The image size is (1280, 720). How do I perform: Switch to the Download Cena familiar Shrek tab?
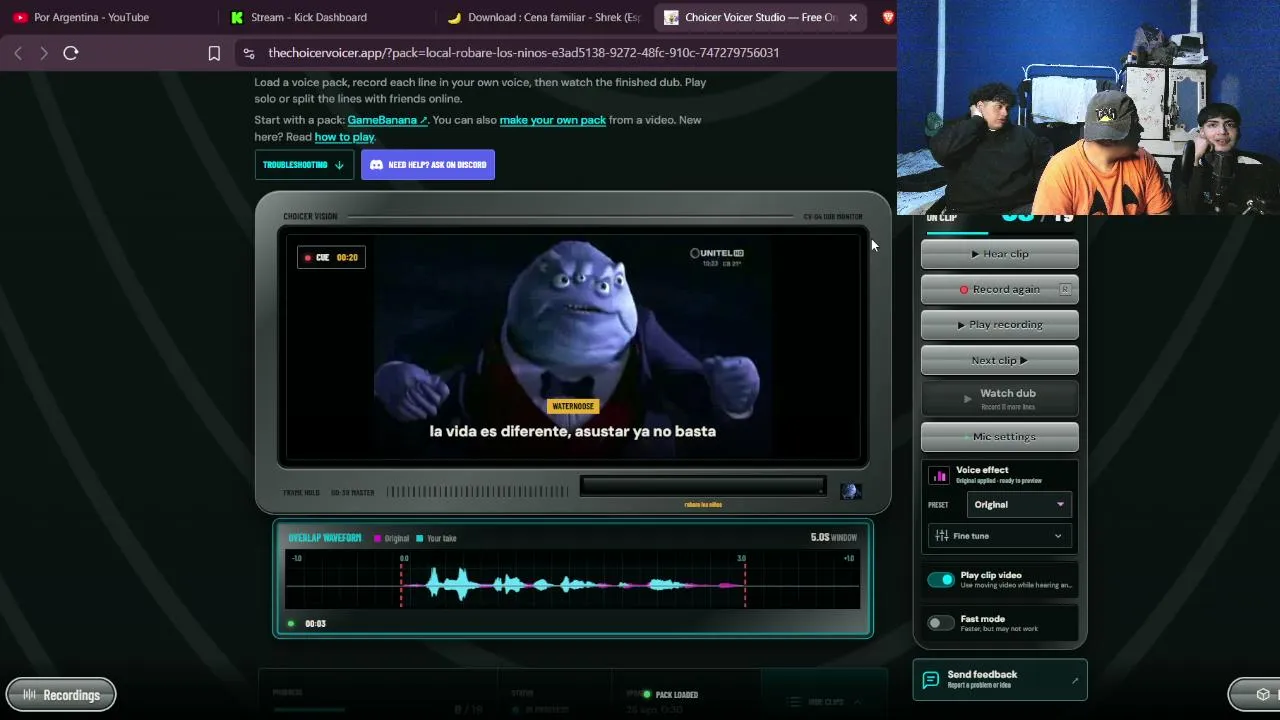pyautogui.click(x=545, y=17)
